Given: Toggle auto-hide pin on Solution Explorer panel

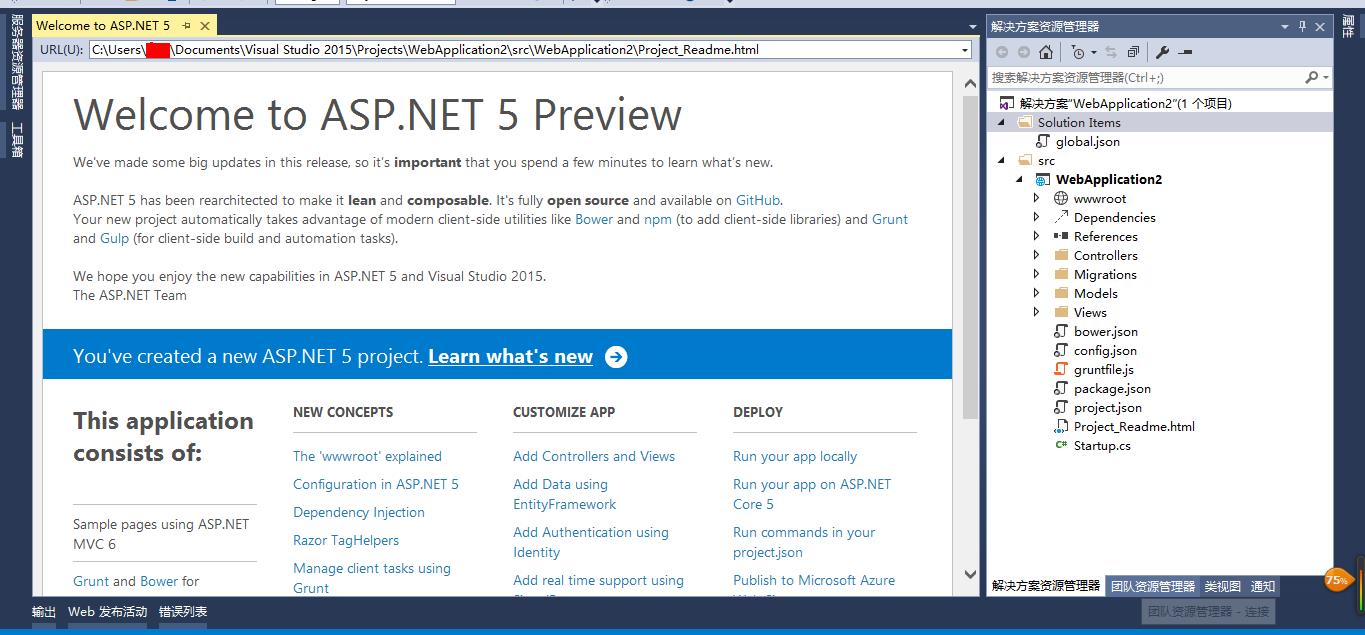Looking at the screenshot, I should pos(1302,27).
